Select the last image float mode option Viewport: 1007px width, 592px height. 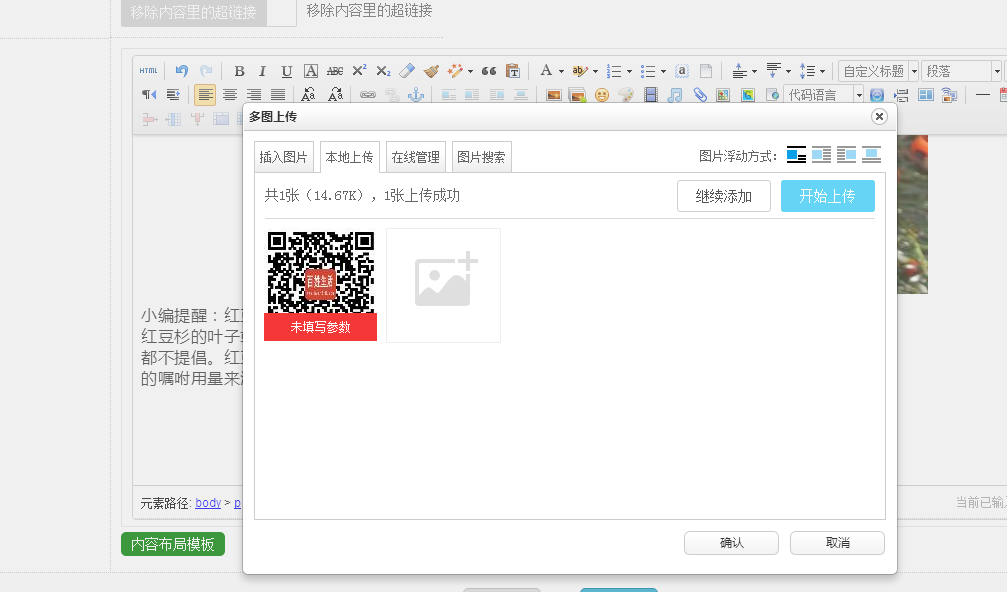[x=871, y=155]
